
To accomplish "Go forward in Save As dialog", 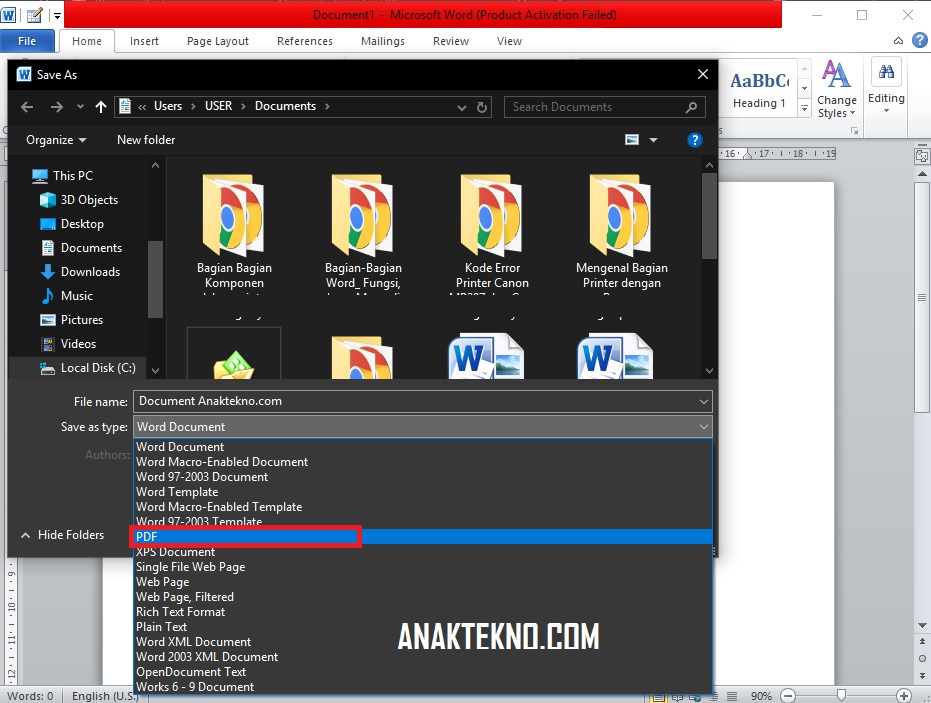I will pos(56,107).
